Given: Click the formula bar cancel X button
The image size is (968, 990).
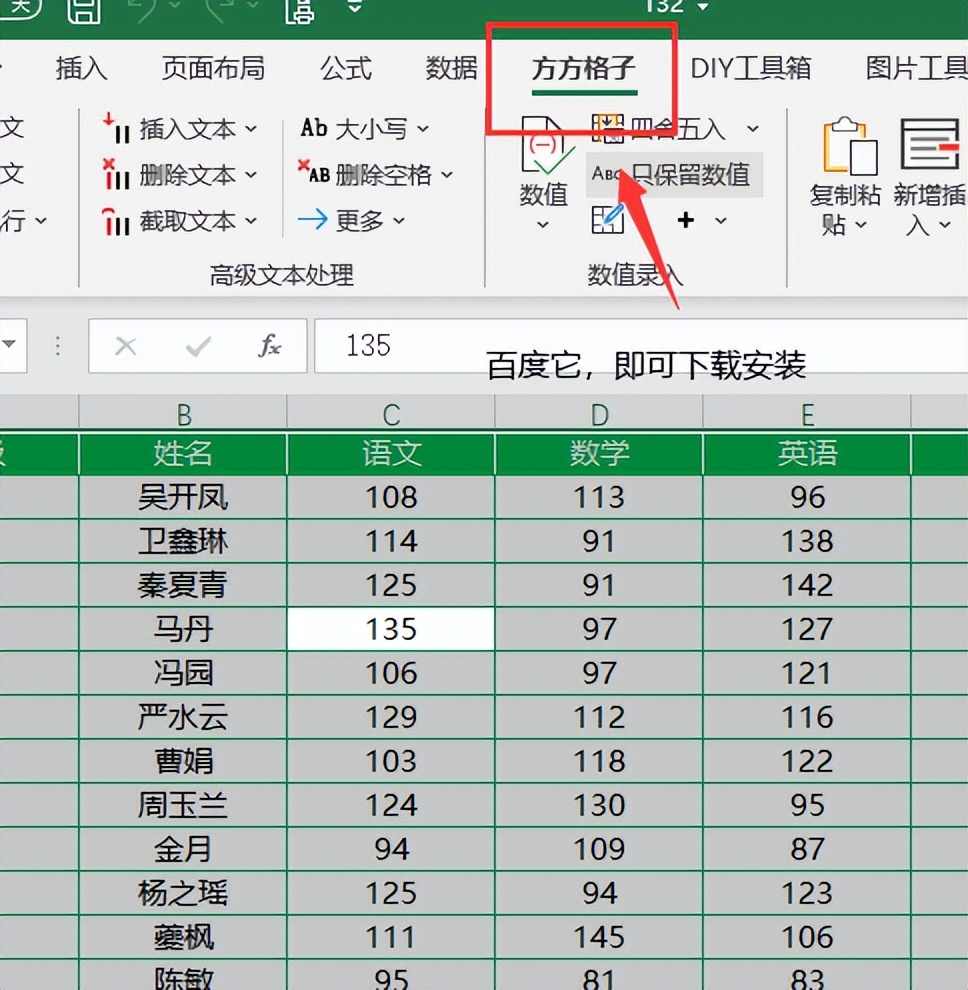Looking at the screenshot, I should (x=126, y=346).
